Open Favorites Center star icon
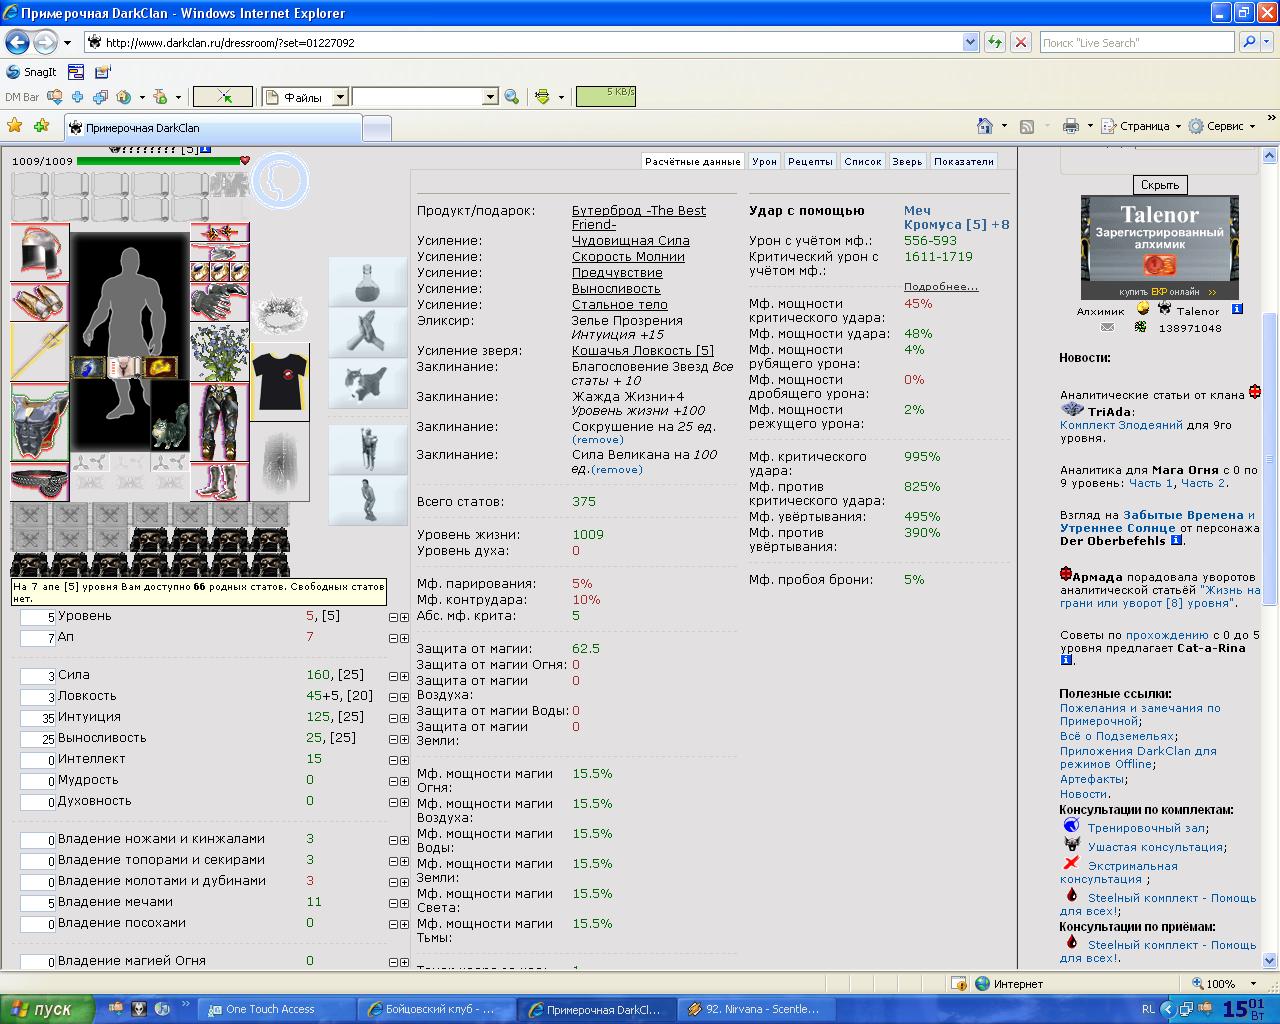Screen dimensions: 1280x1024 tap(14, 126)
